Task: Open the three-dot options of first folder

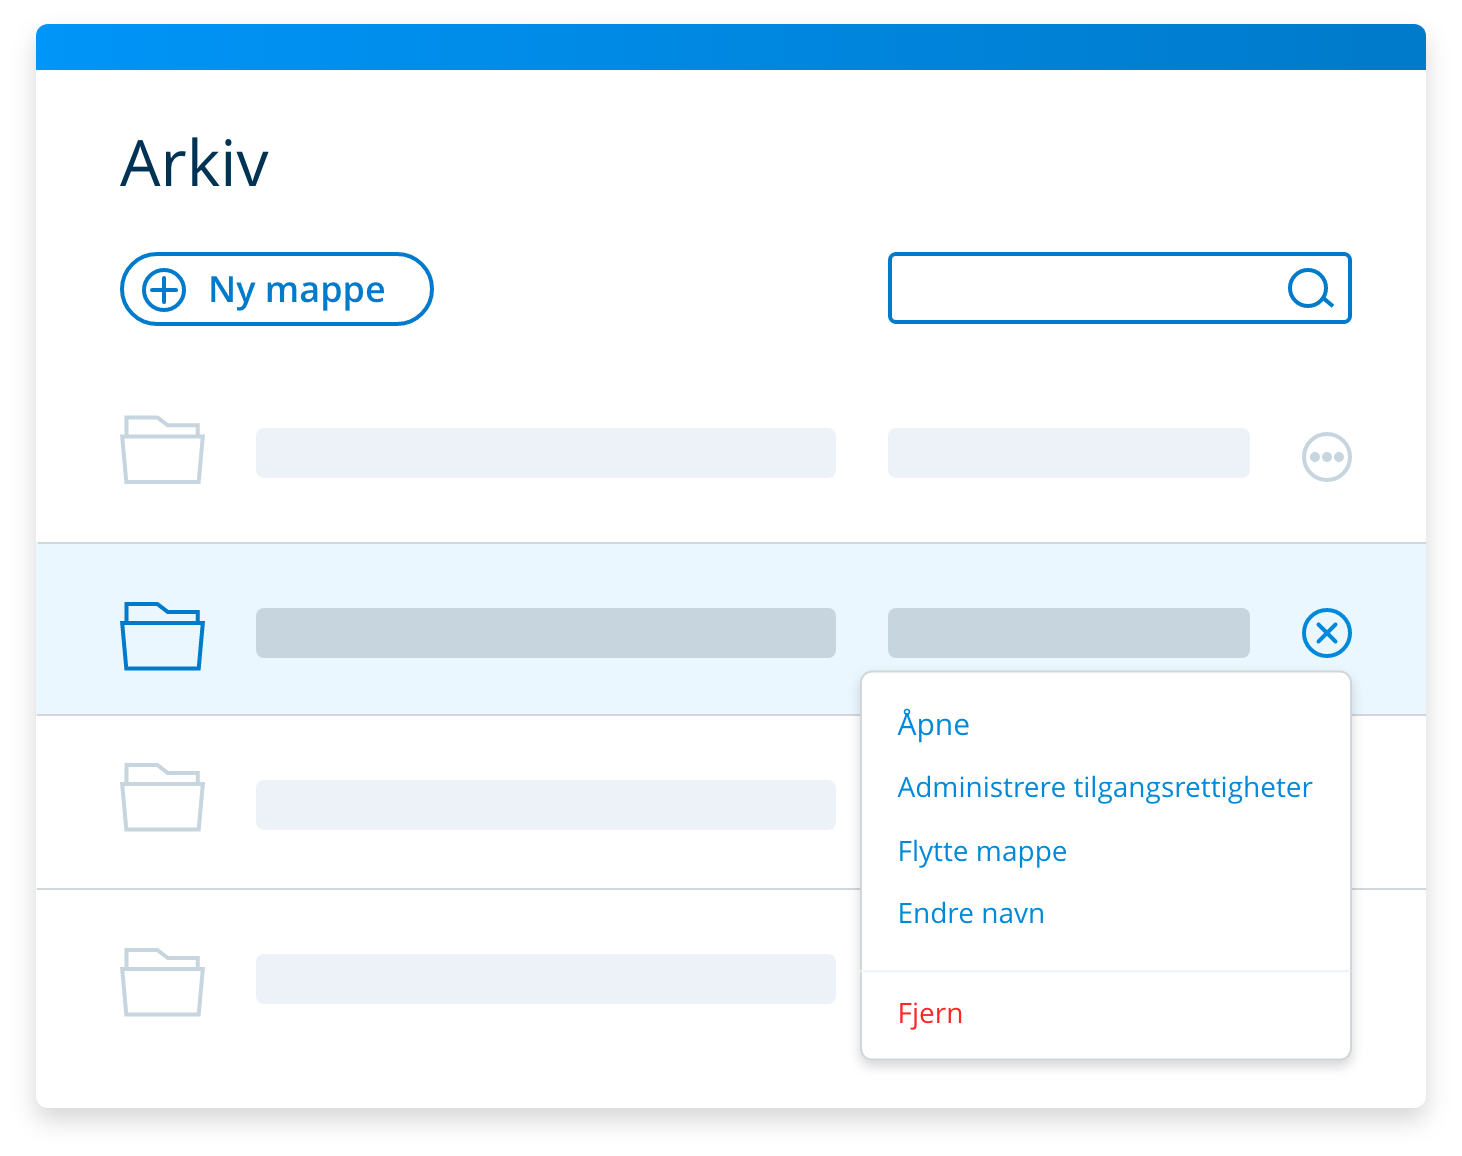Action: click(x=1326, y=457)
